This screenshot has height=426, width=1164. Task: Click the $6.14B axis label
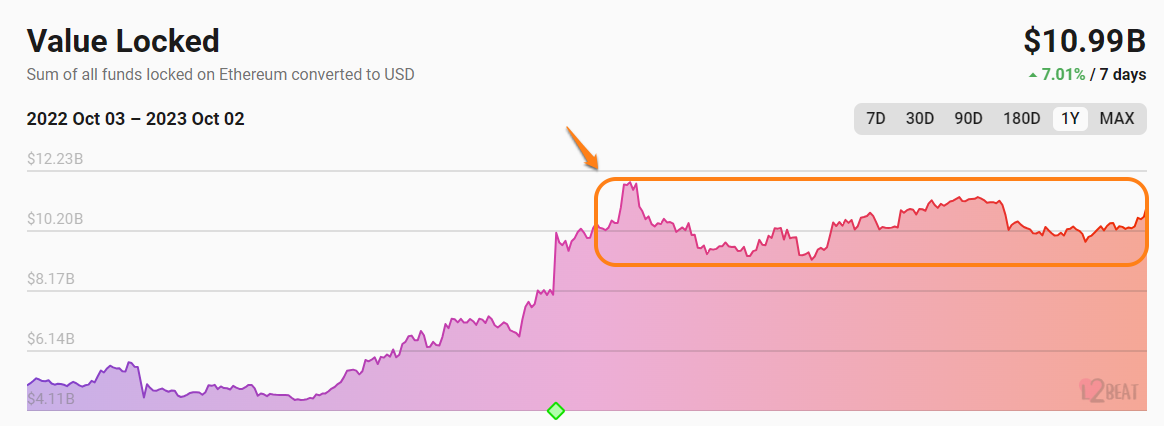point(54,339)
